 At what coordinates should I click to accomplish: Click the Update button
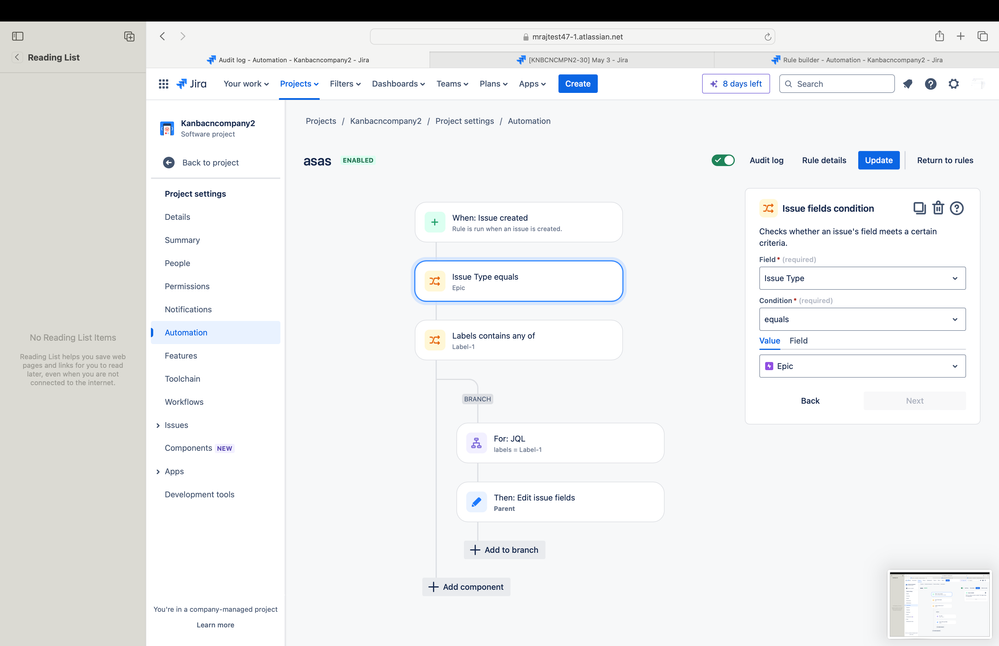(x=878, y=159)
